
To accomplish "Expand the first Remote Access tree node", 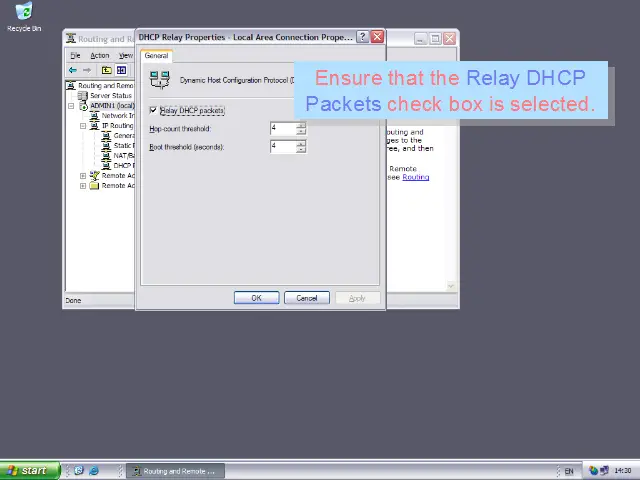I will pos(83,176).
